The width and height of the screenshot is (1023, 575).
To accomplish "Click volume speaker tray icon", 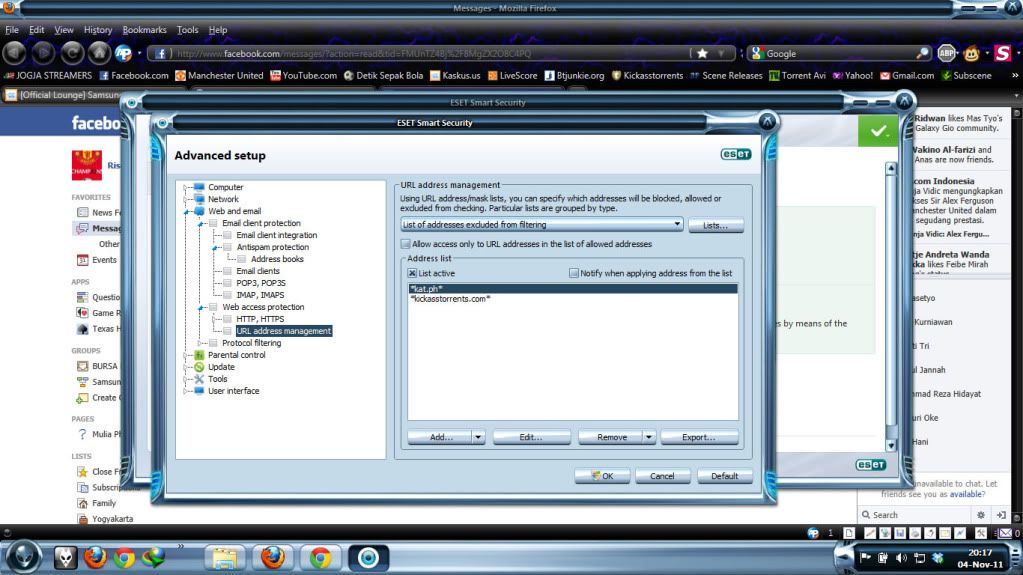I will tap(901, 558).
